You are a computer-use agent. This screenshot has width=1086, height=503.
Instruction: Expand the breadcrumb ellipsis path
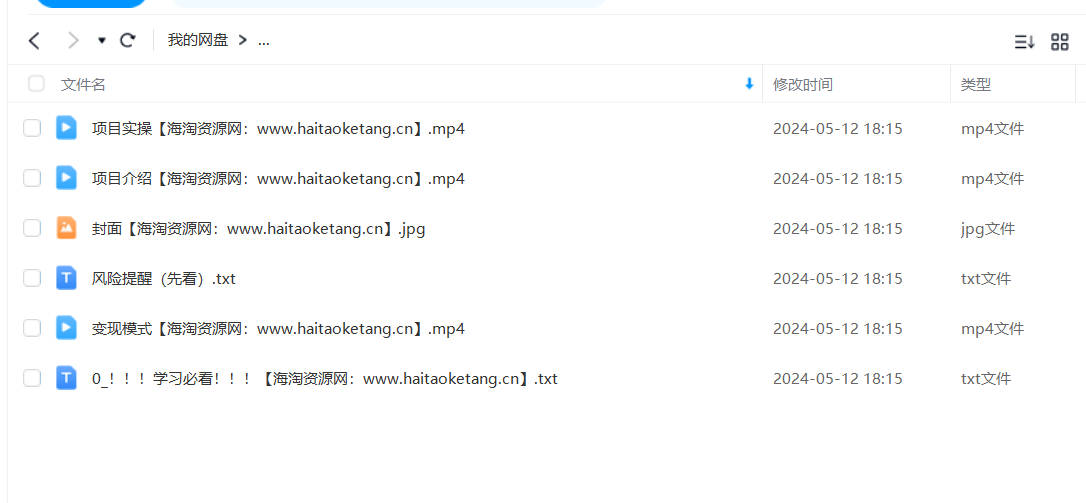264,40
